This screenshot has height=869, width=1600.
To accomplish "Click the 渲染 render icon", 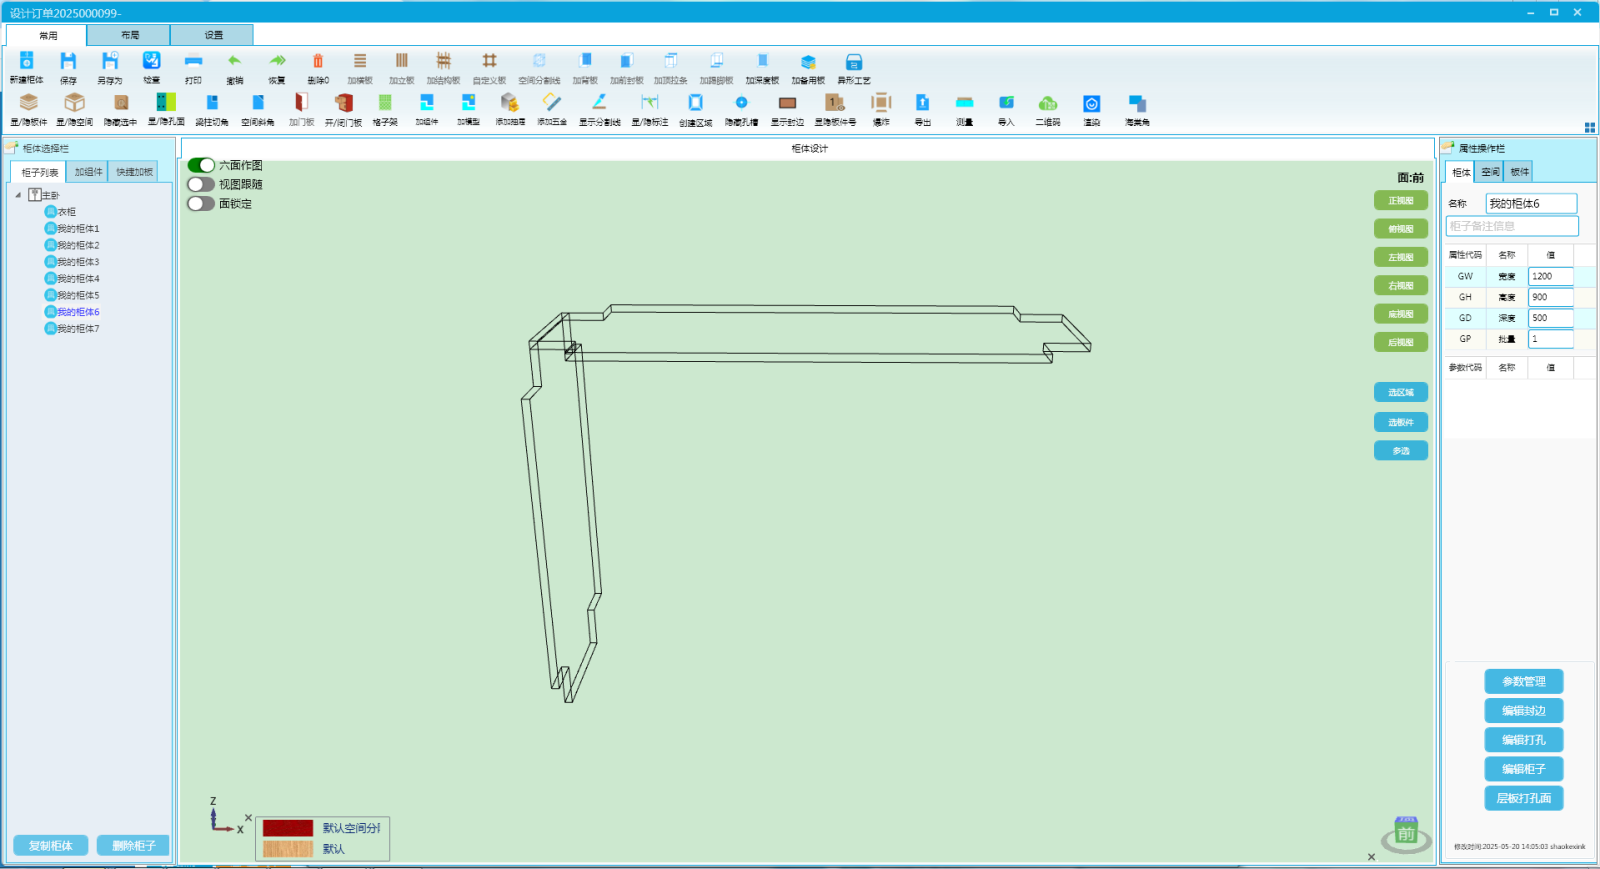I will tap(1092, 103).
